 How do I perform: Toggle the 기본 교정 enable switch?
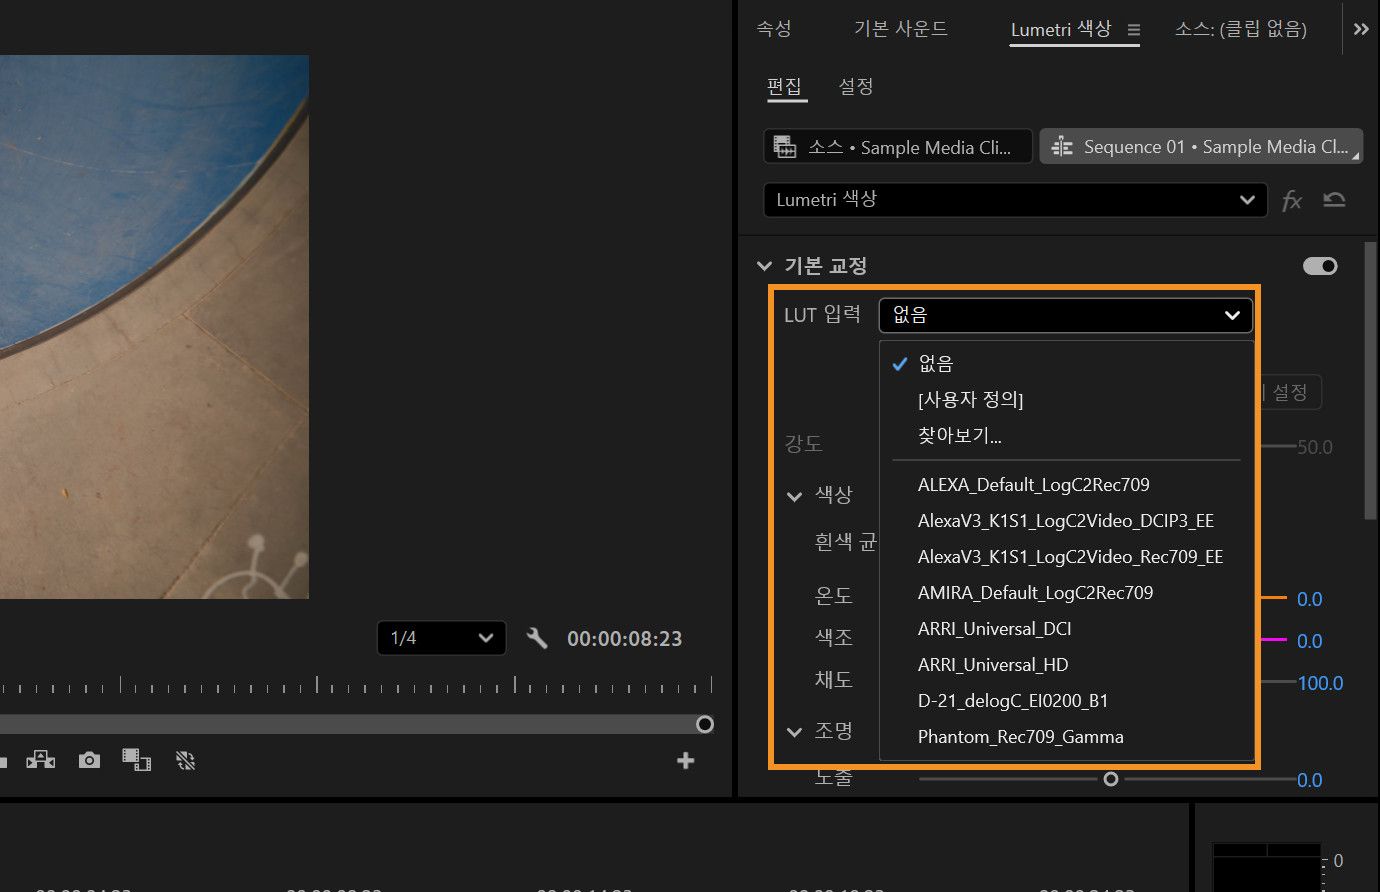[x=1319, y=266]
